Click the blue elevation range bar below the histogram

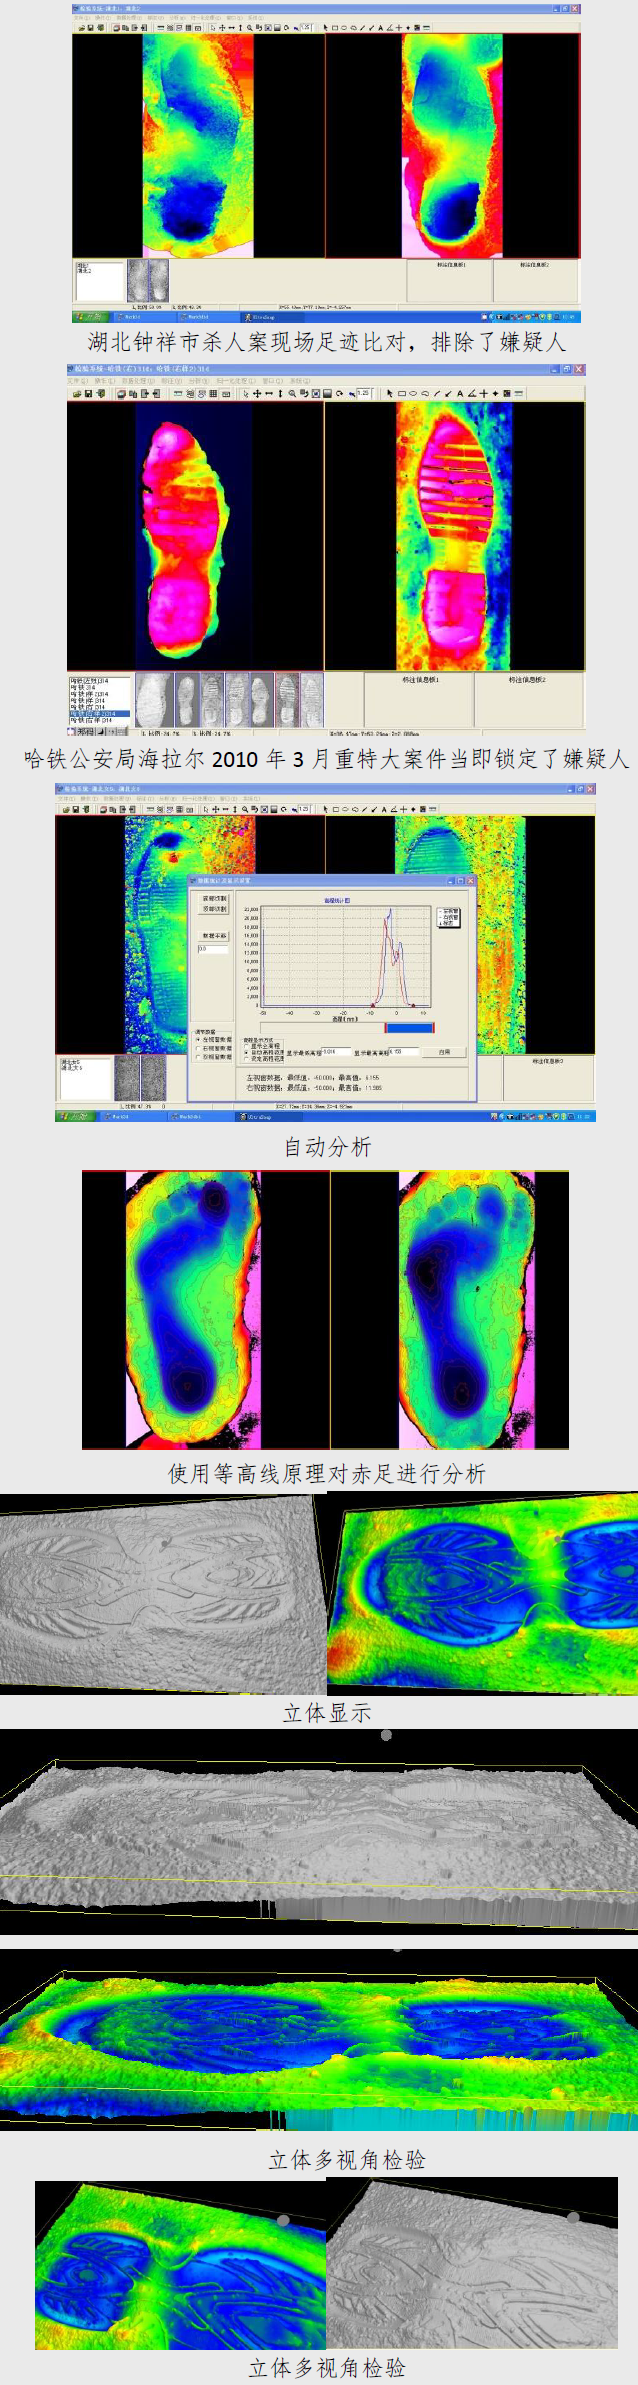tap(409, 1027)
